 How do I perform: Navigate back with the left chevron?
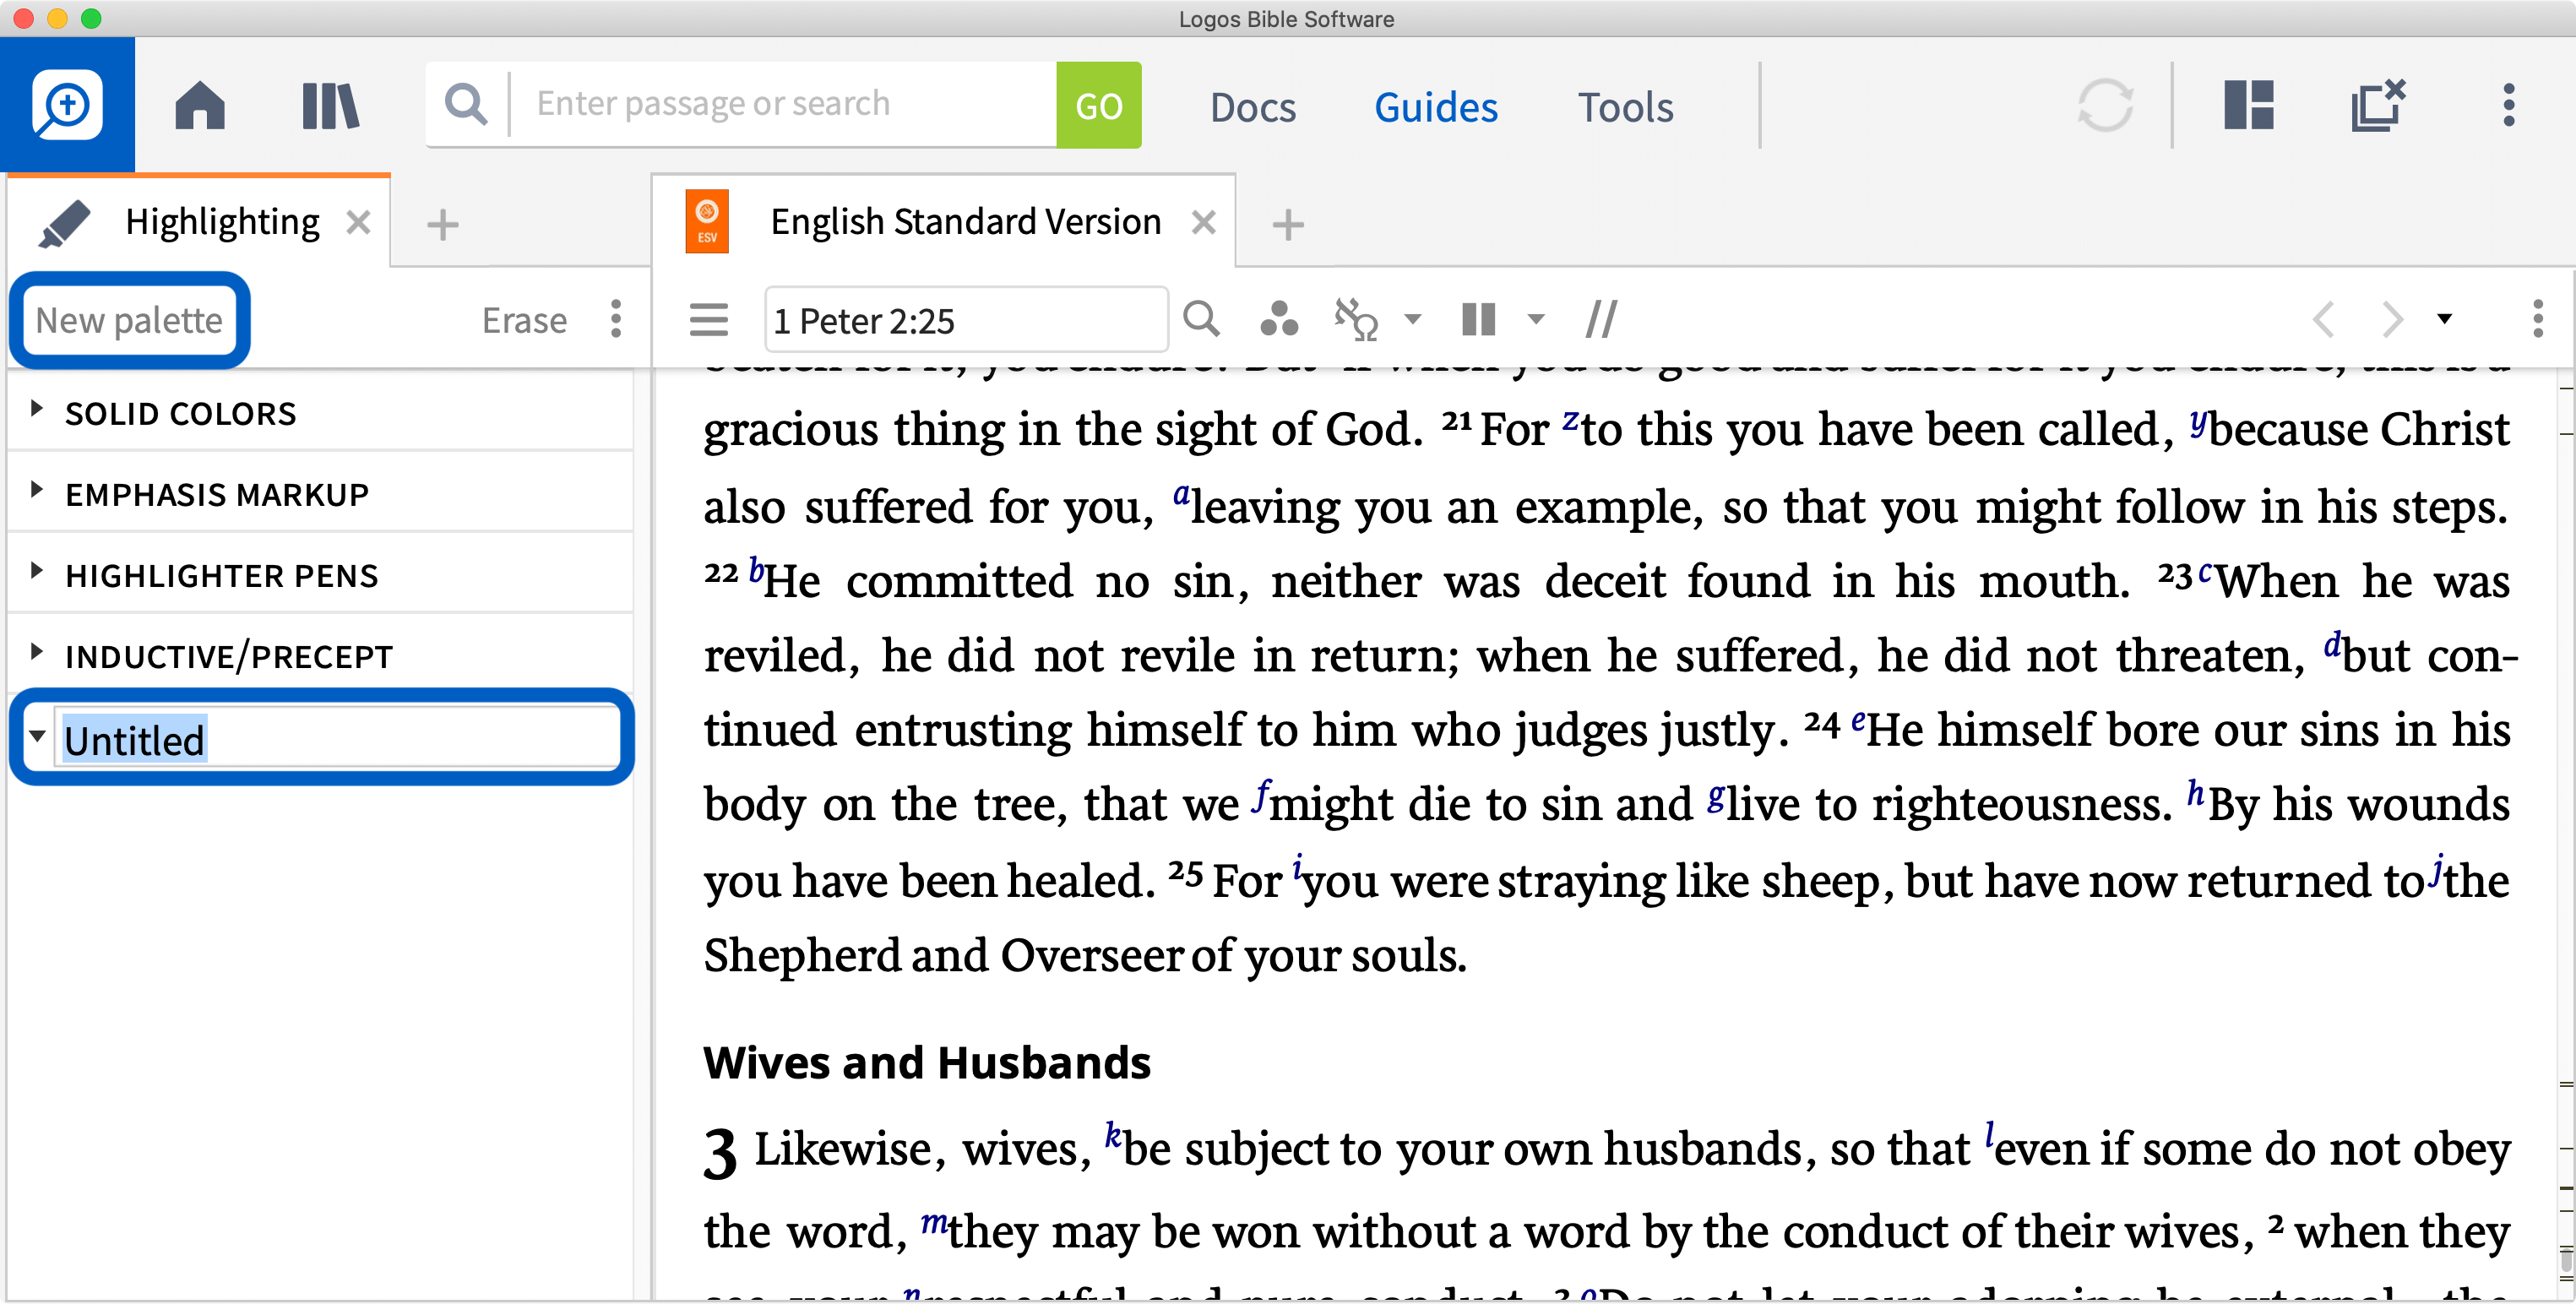click(2324, 320)
